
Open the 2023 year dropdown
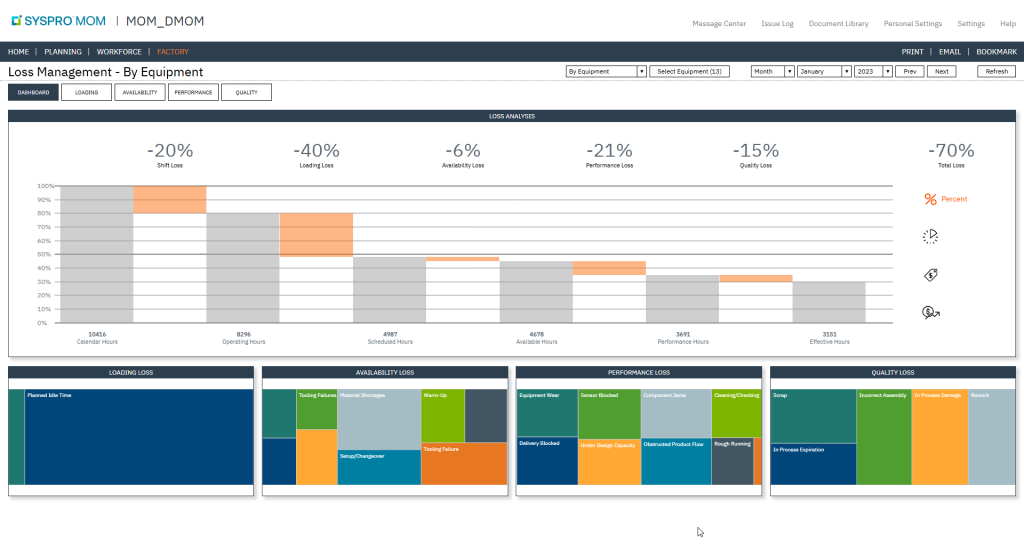(x=873, y=71)
